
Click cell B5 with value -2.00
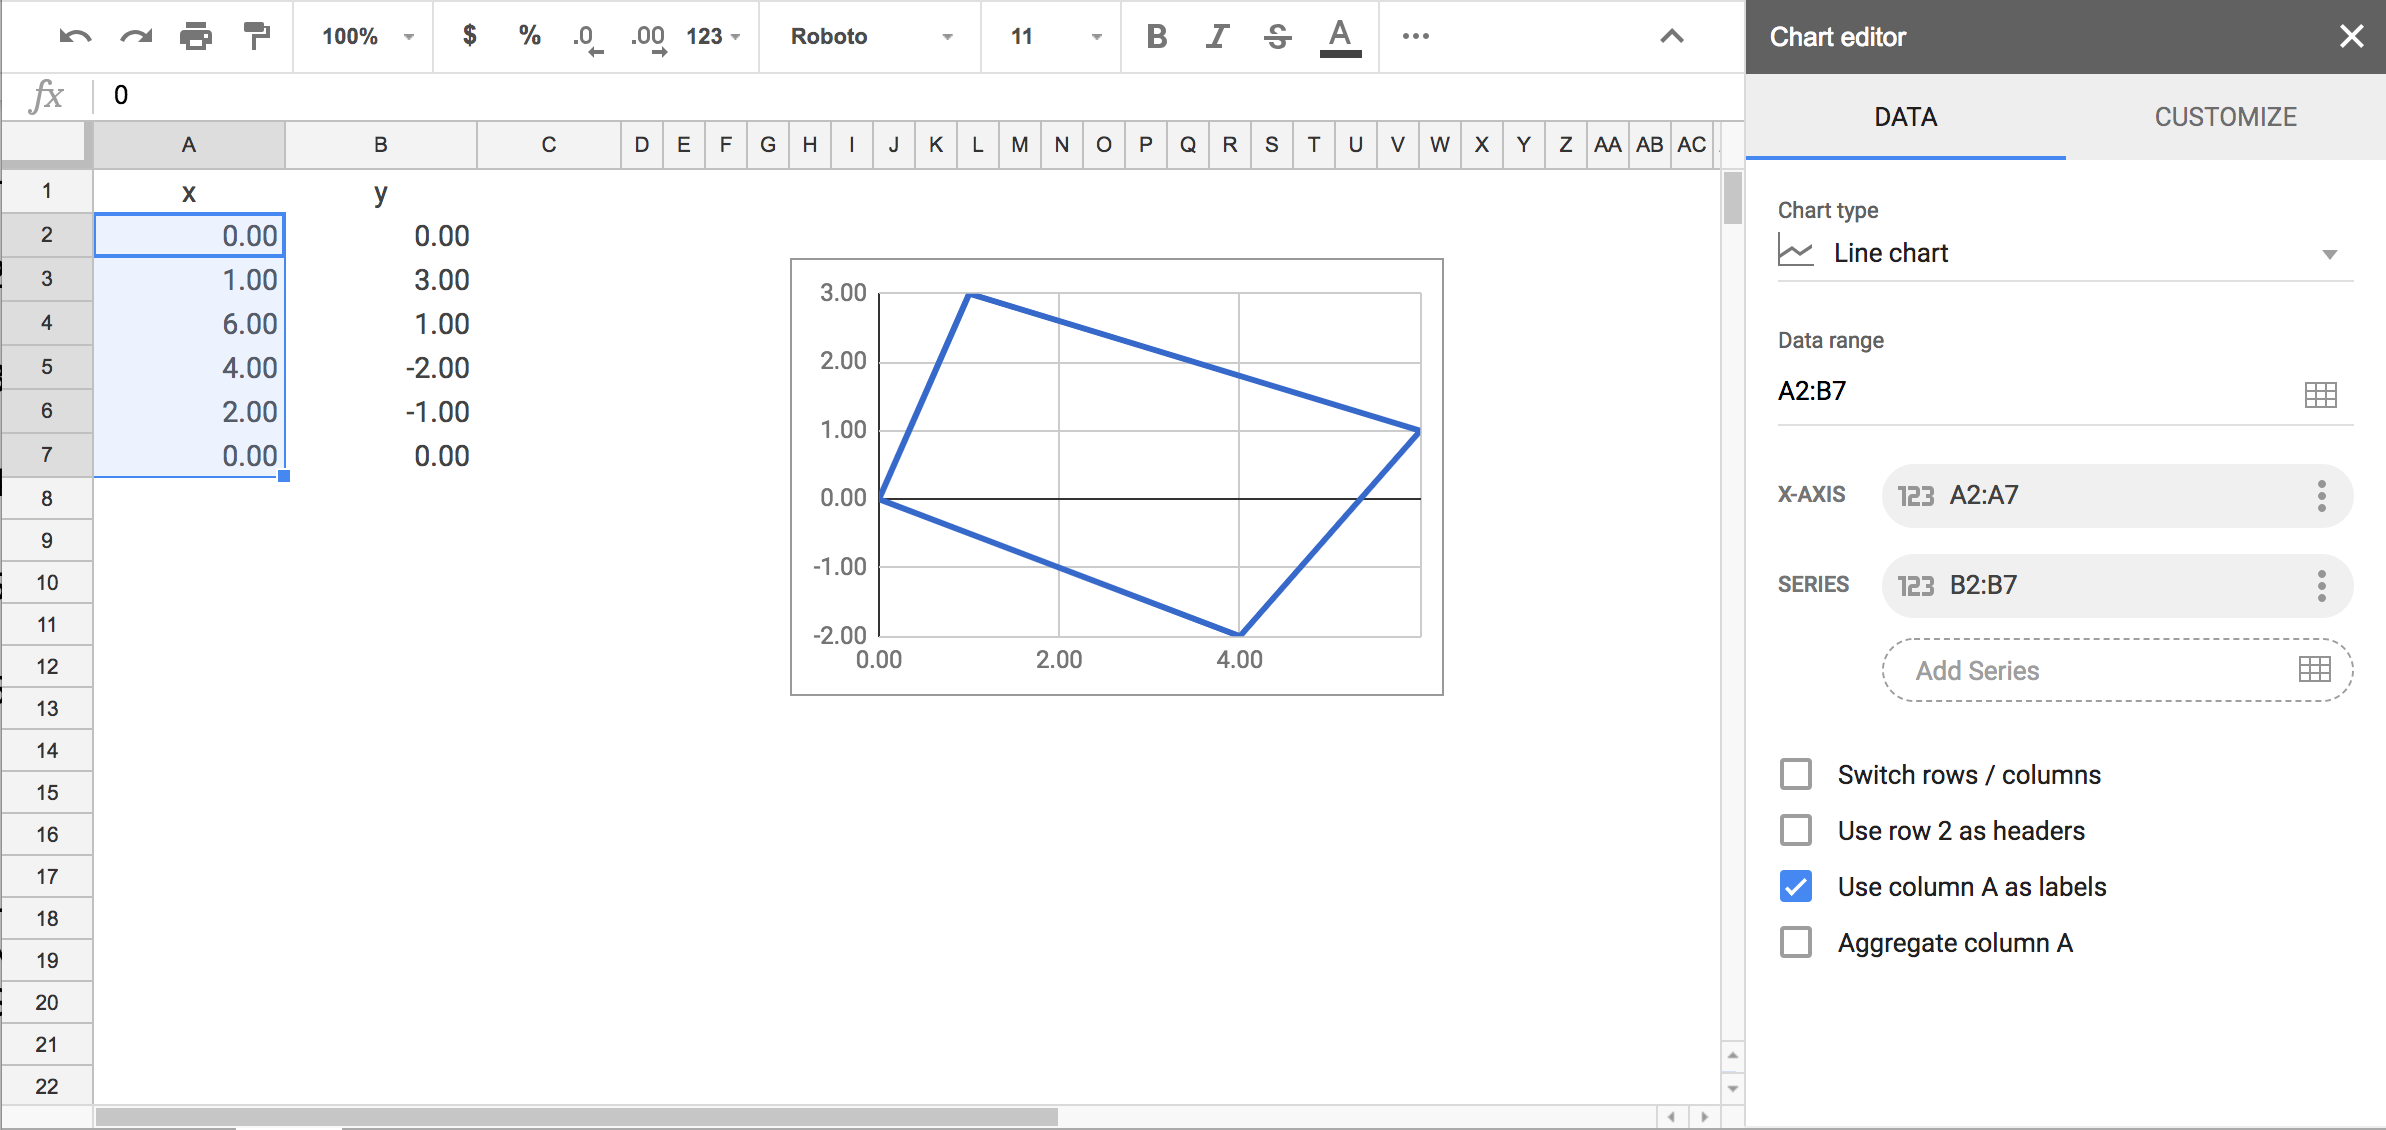(381, 368)
